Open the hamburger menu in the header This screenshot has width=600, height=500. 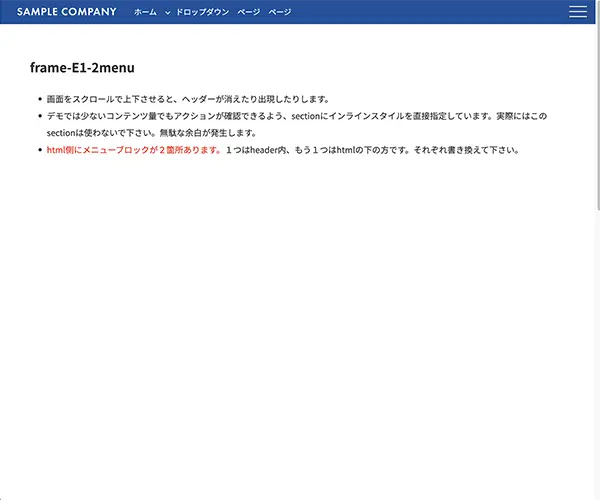(577, 12)
